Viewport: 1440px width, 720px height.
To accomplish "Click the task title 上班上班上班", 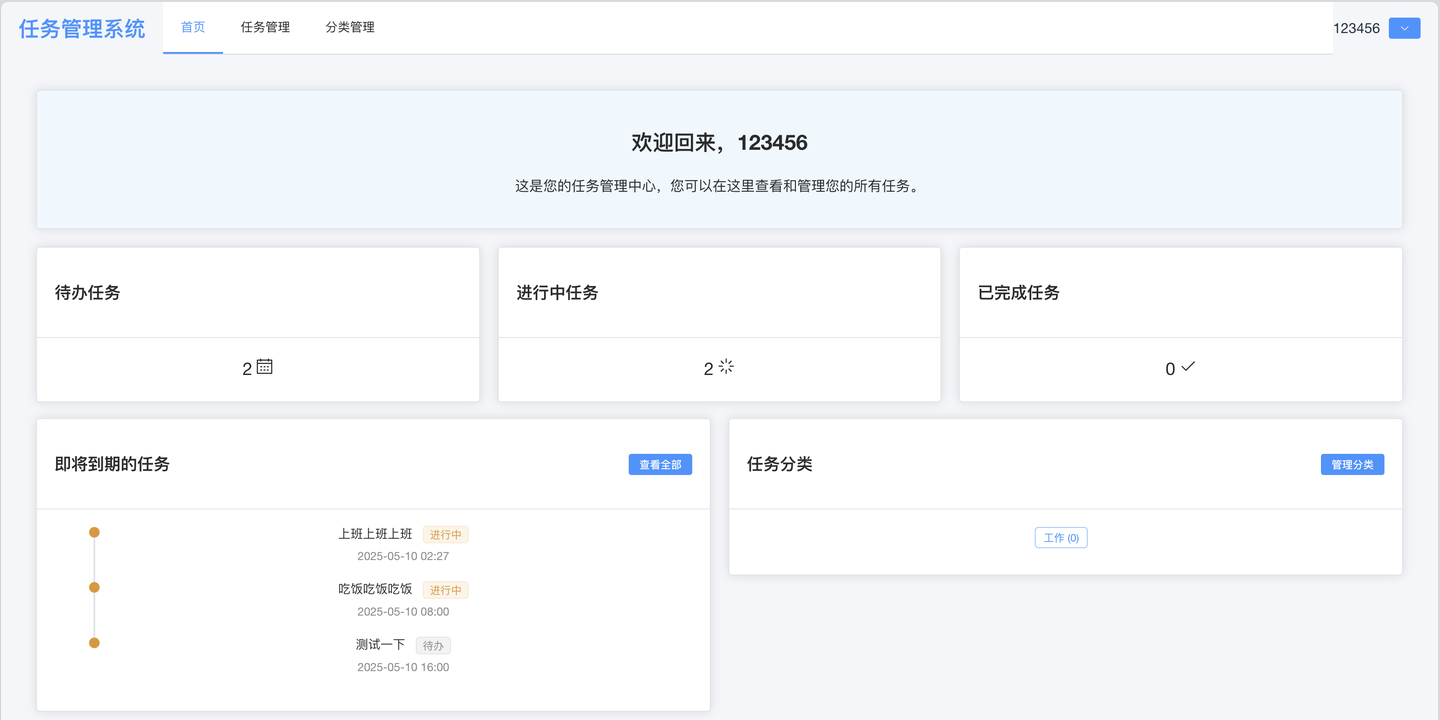I will point(375,534).
